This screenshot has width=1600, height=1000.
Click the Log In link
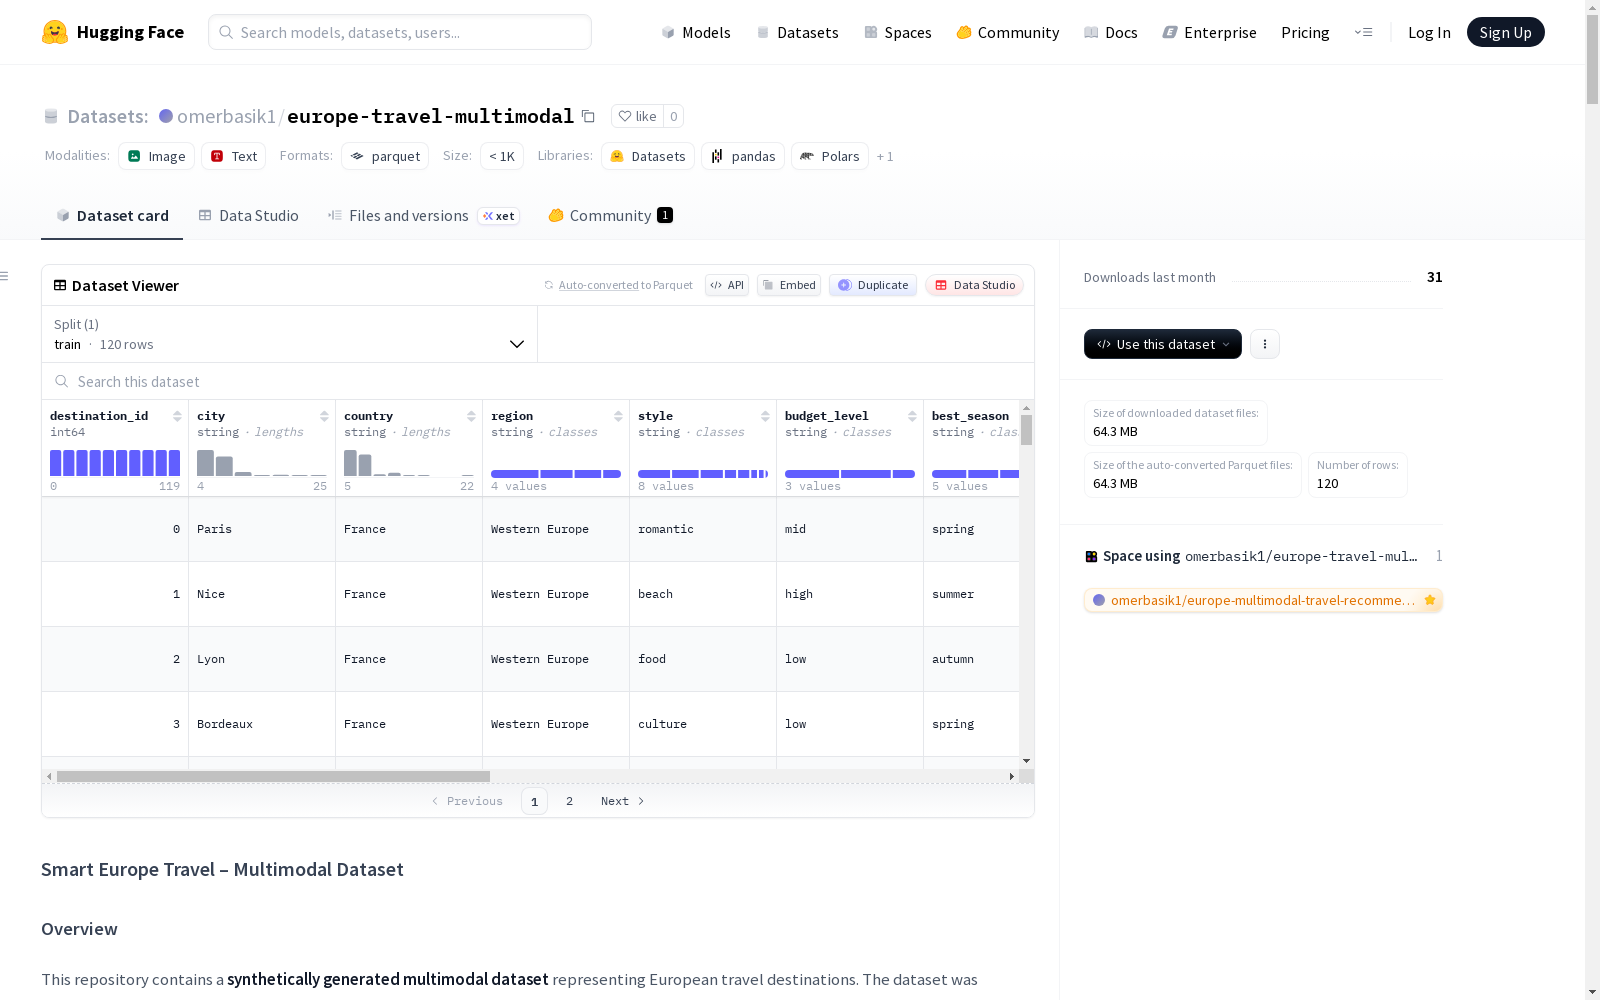1429,32
